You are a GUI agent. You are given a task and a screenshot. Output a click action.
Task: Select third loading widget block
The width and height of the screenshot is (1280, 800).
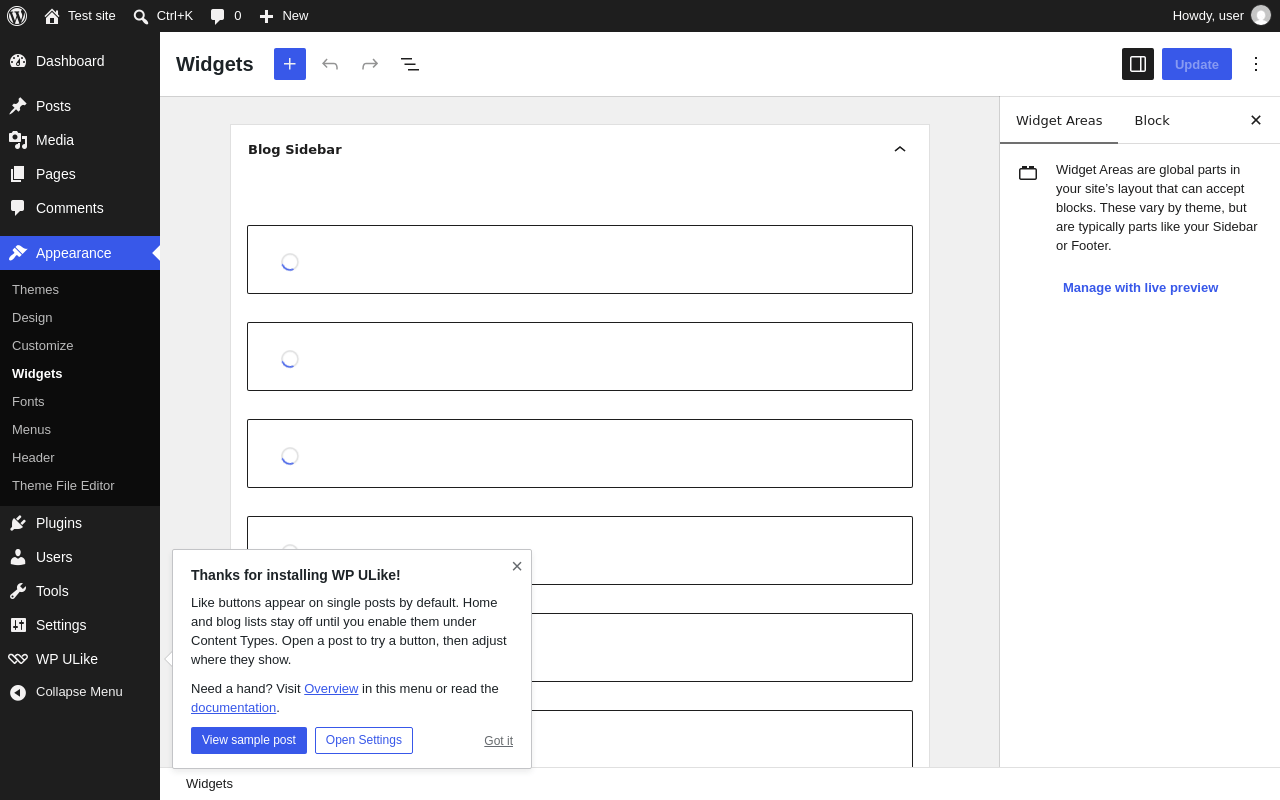pos(580,453)
